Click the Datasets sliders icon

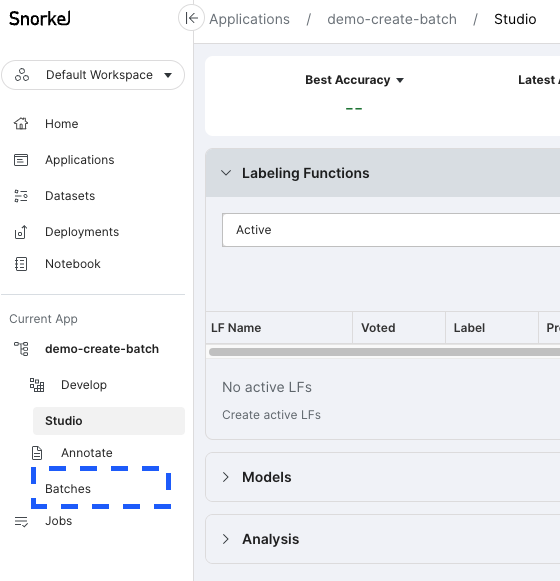21,196
